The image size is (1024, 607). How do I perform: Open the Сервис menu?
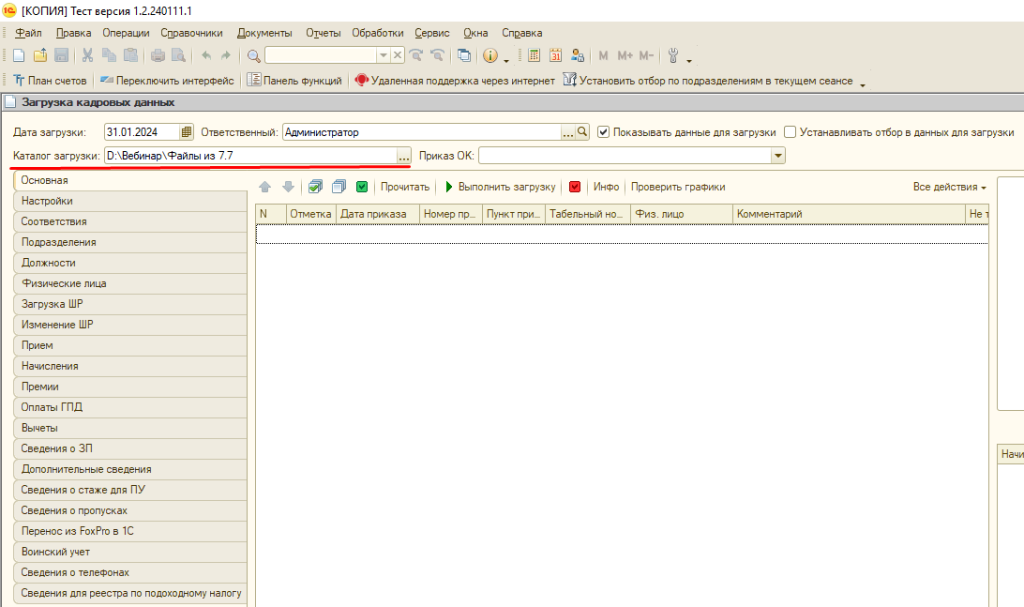[433, 33]
